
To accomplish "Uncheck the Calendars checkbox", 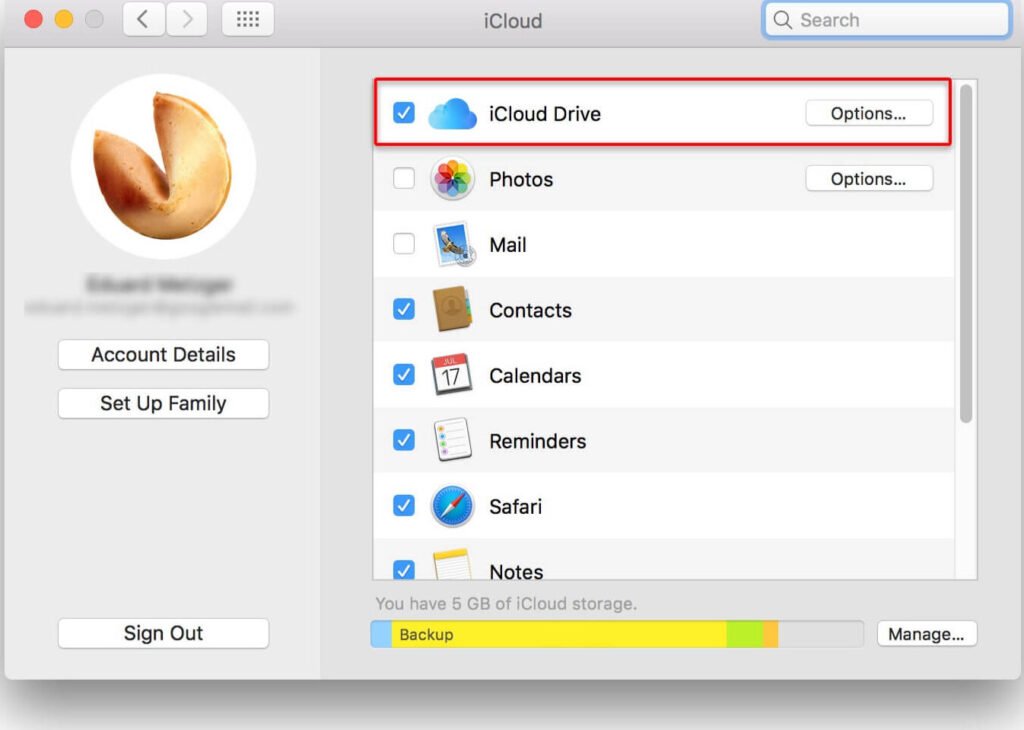I will (404, 374).
